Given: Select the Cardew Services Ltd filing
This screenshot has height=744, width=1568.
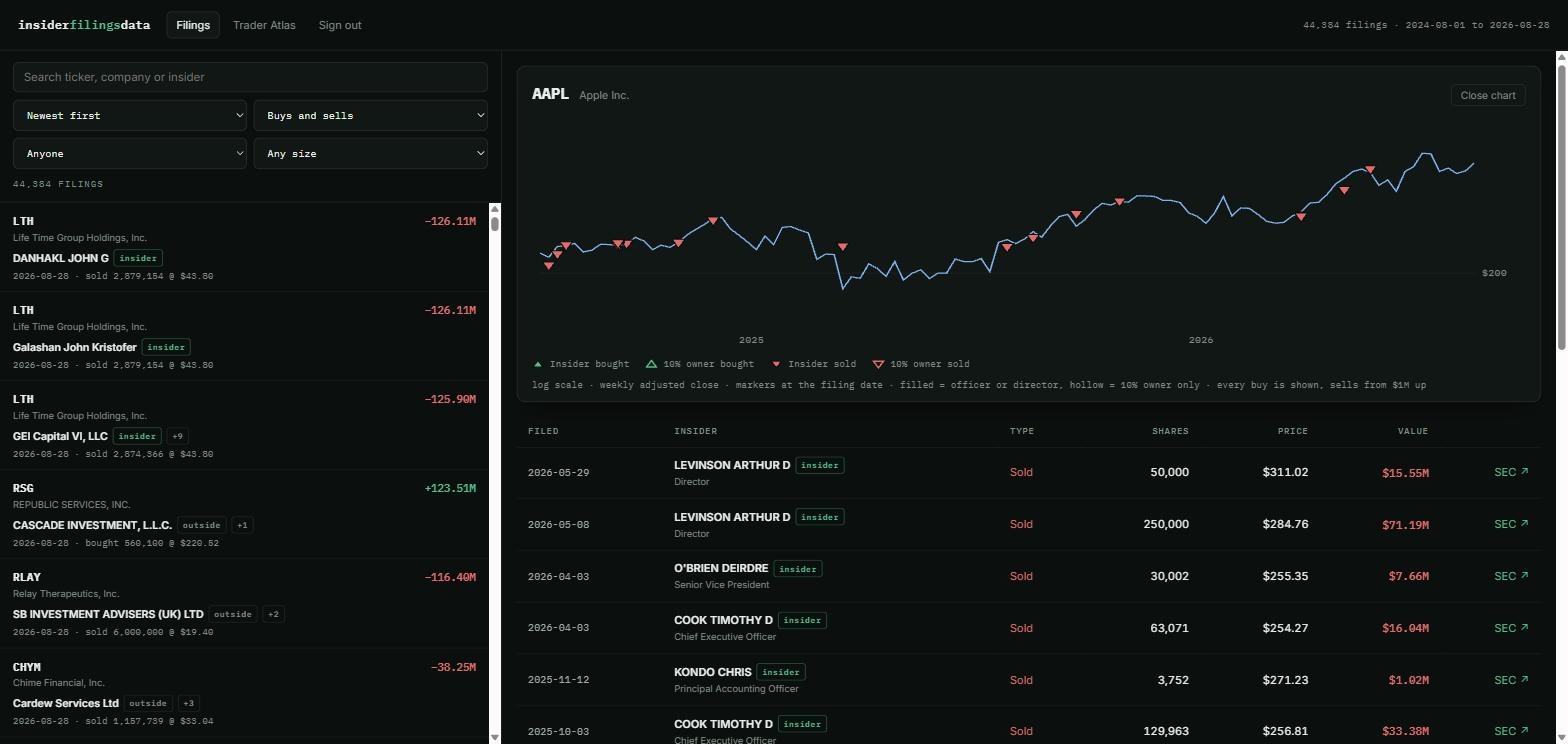Looking at the screenshot, I should click(x=244, y=692).
